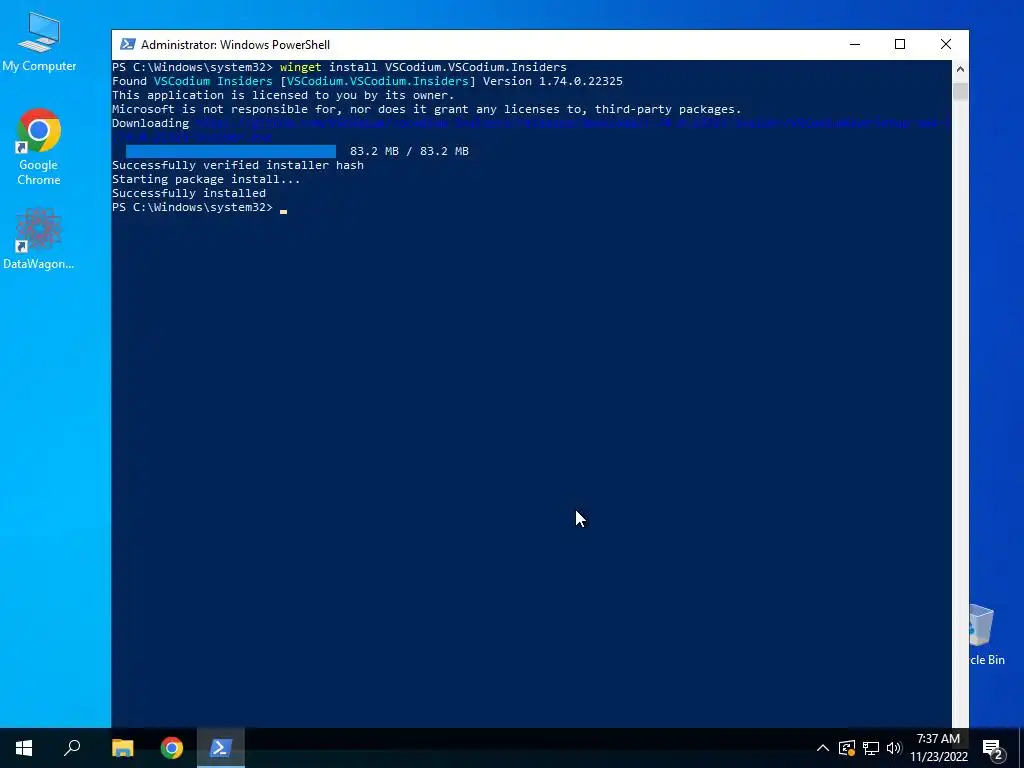
Task: Open File Explorer from the taskbar
Action: [x=122, y=748]
